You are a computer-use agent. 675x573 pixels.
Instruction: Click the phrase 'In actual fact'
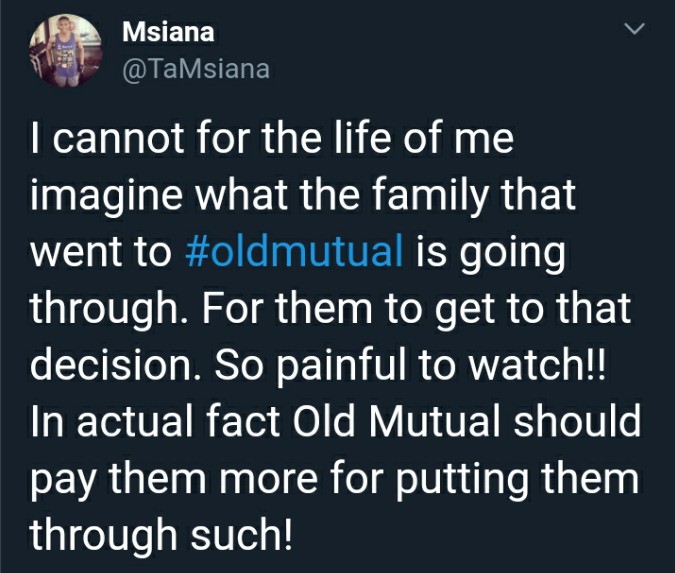tap(155, 421)
